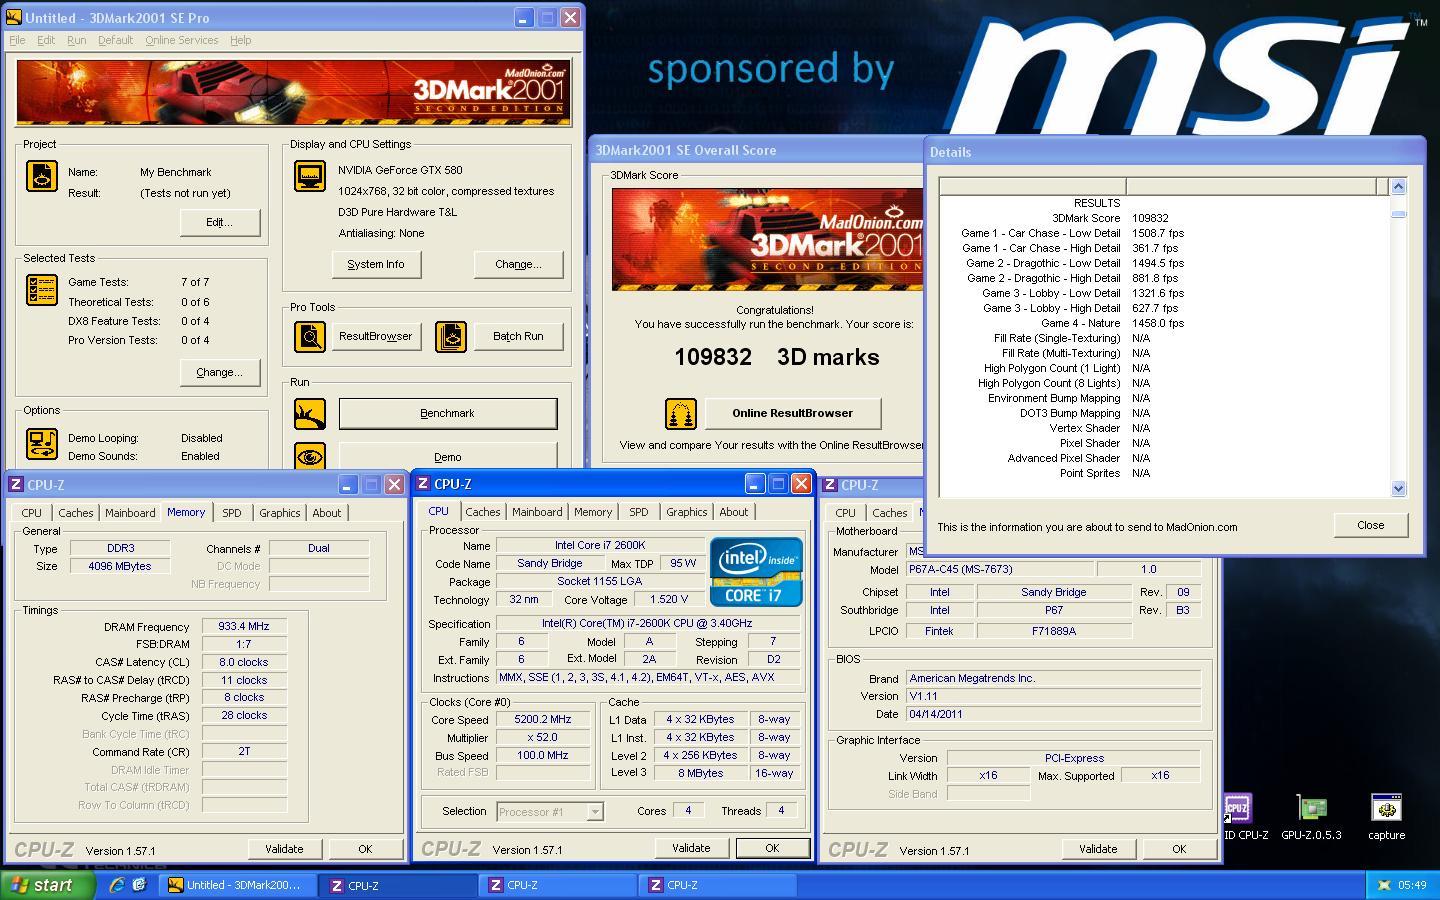Click the CPU-Z Memory window title icon

tap(16, 485)
